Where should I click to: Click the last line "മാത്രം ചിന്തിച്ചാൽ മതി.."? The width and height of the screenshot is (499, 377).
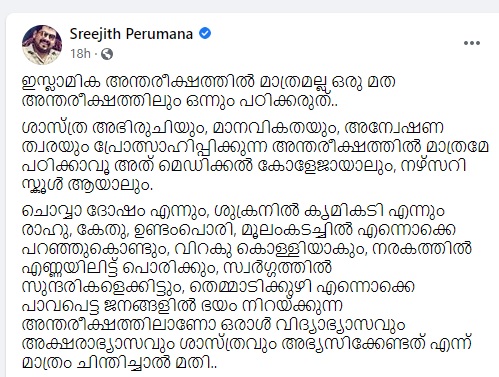119,362
